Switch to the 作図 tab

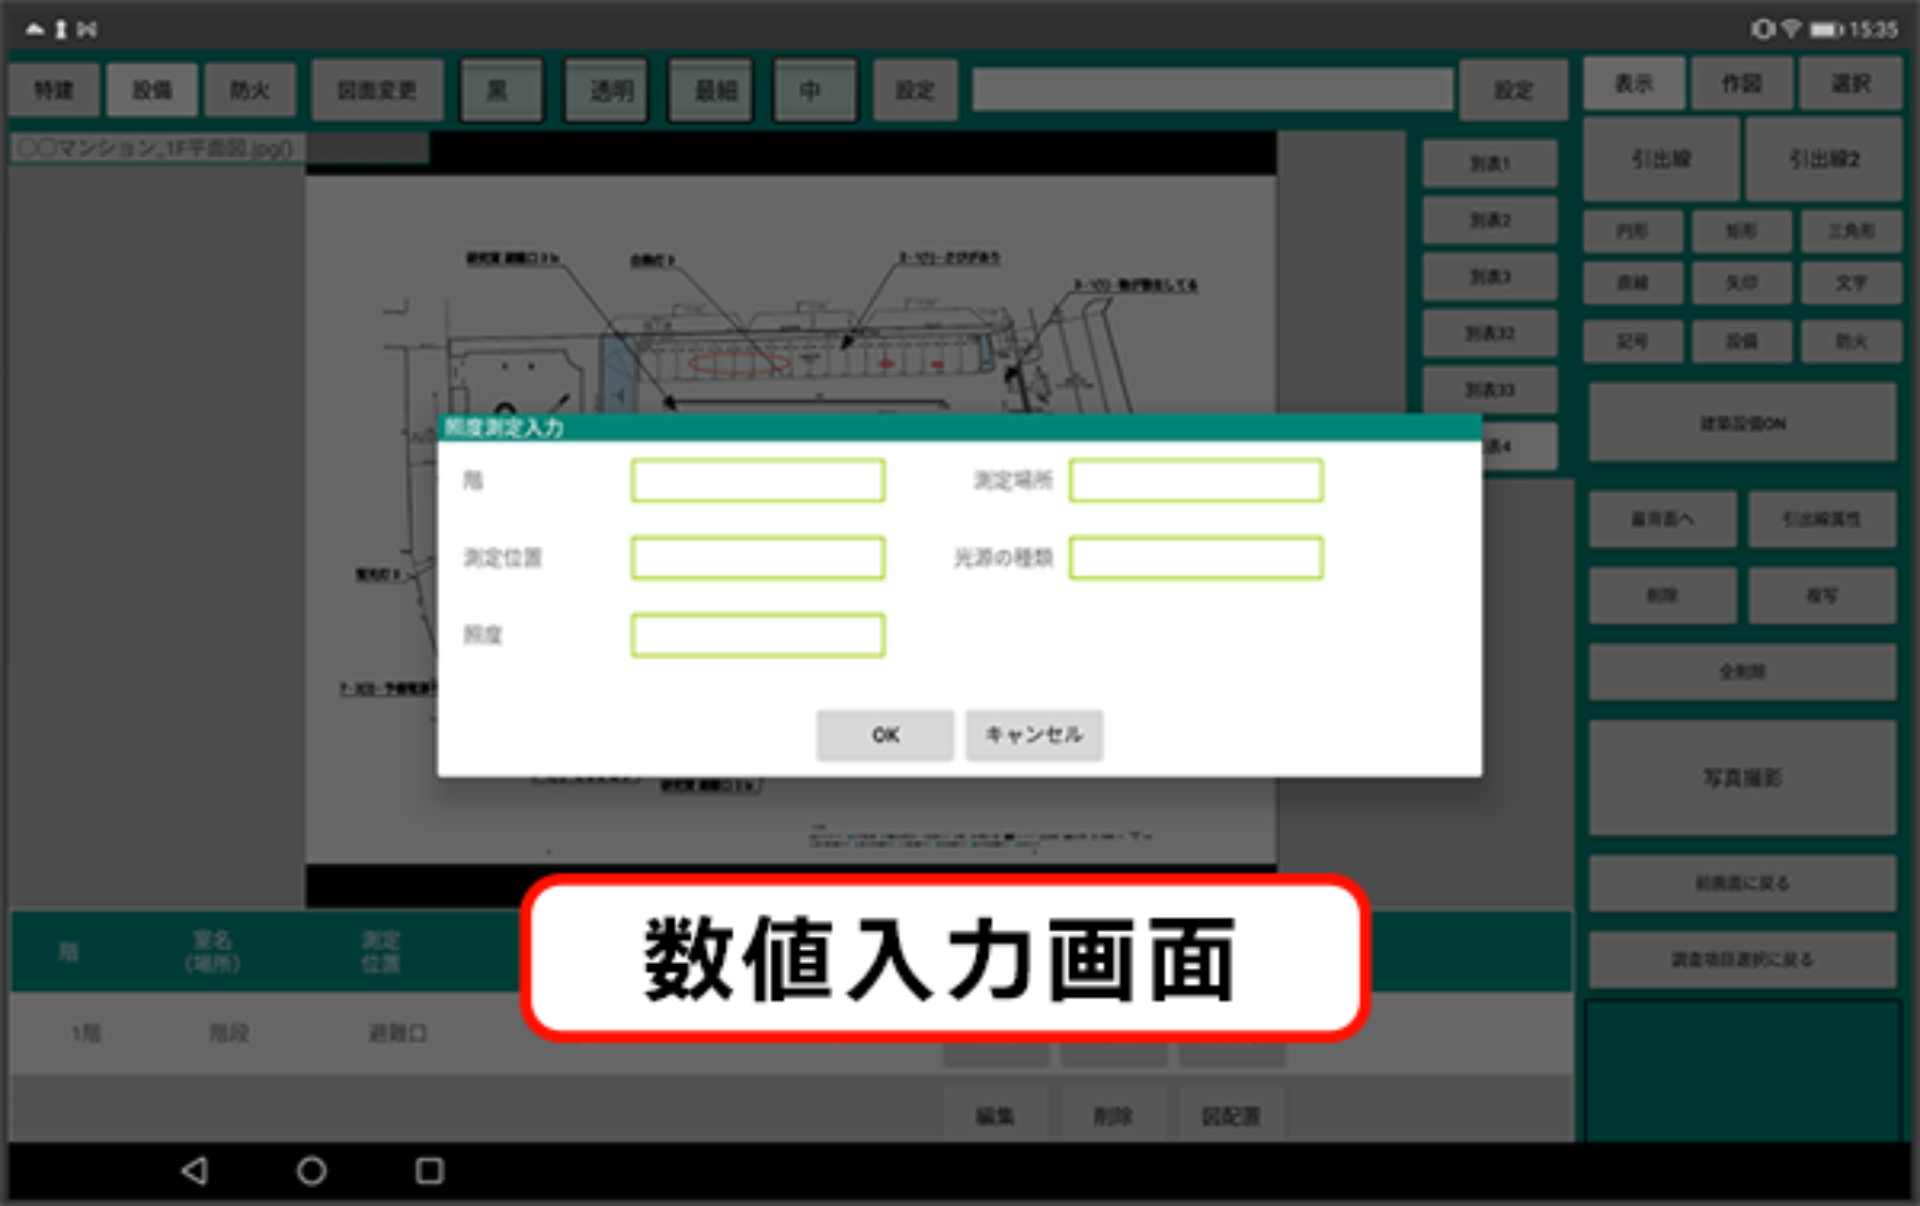tap(1742, 83)
